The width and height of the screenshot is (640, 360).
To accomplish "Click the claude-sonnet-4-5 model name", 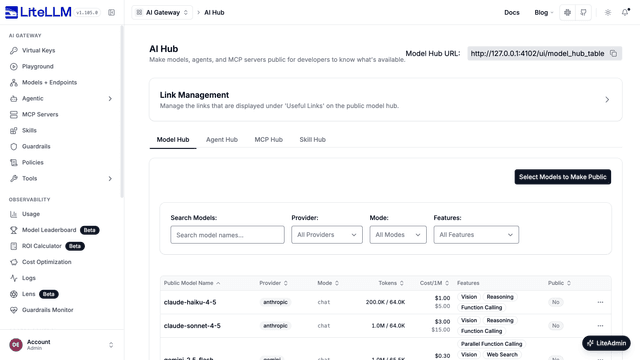I will (192, 326).
